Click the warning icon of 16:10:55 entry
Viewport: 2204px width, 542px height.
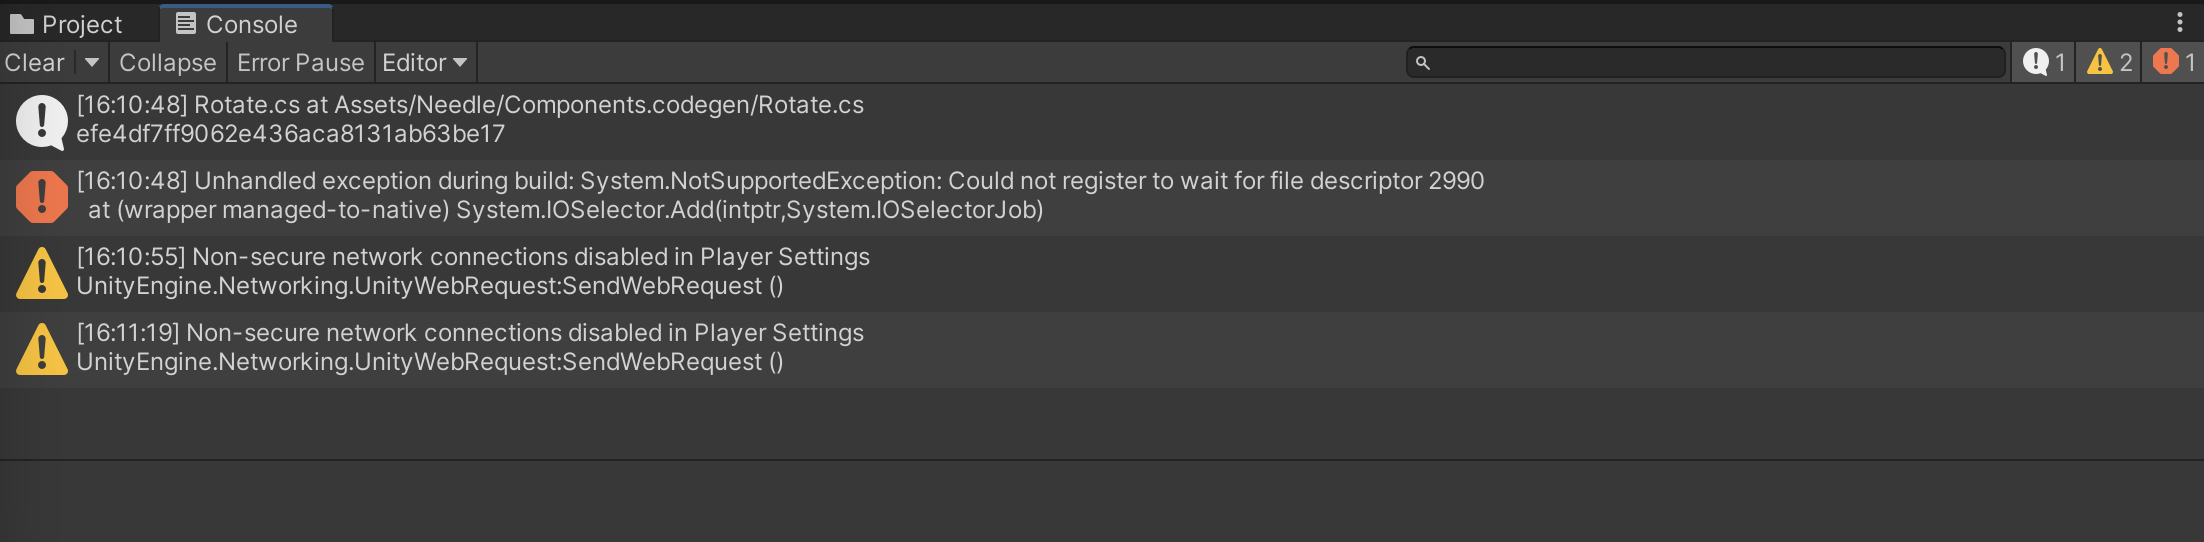click(x=41, y=273)
